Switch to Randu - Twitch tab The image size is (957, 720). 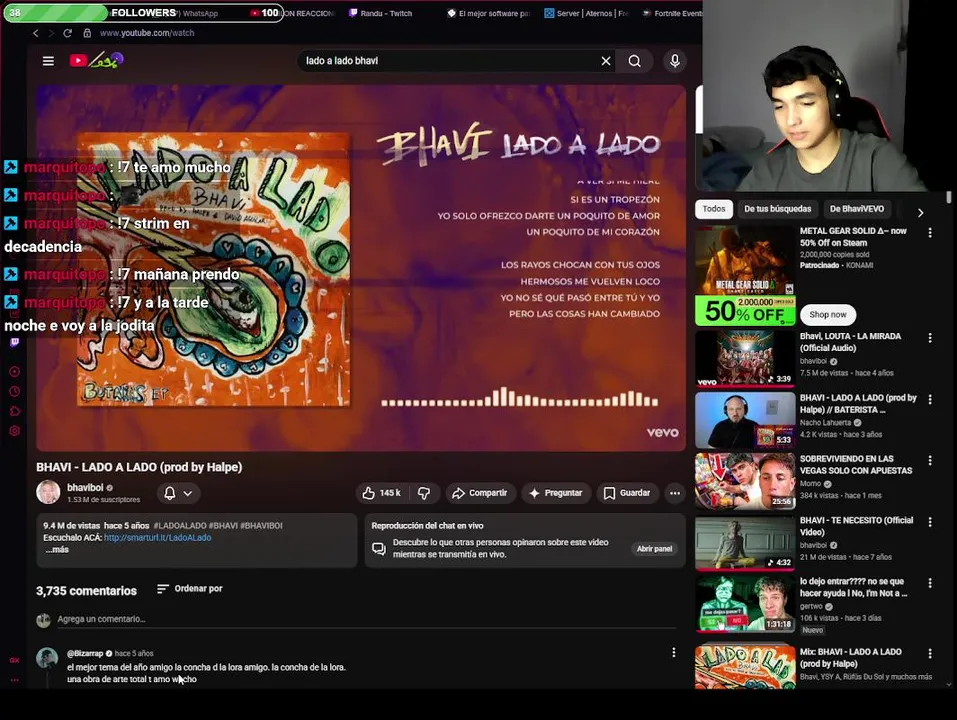(380, 13)
